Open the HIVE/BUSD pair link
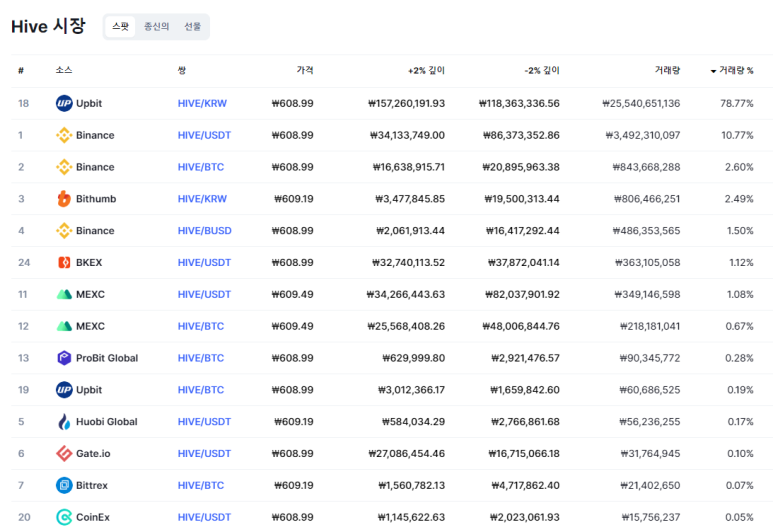 pyautogui.click(x=205, y=231)
